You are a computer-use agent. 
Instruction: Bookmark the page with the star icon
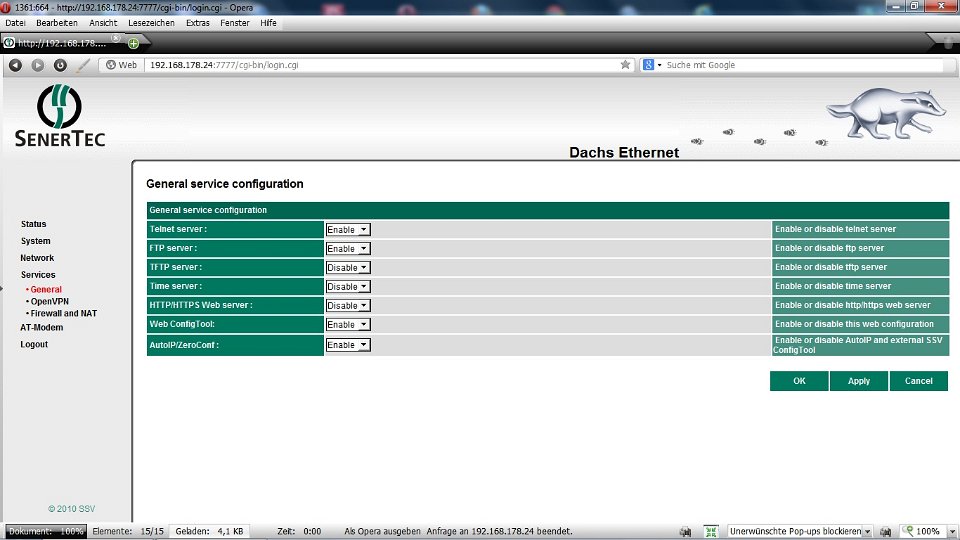626,65
